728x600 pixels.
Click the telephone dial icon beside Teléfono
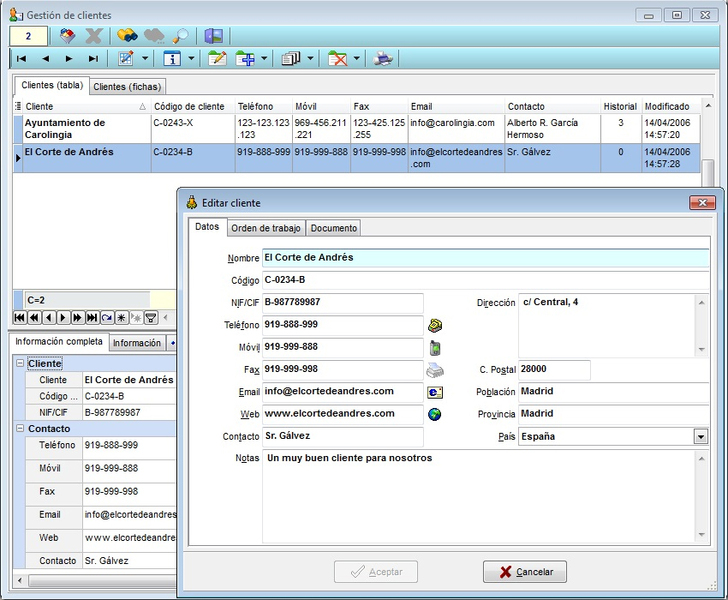tap(435, 326)
